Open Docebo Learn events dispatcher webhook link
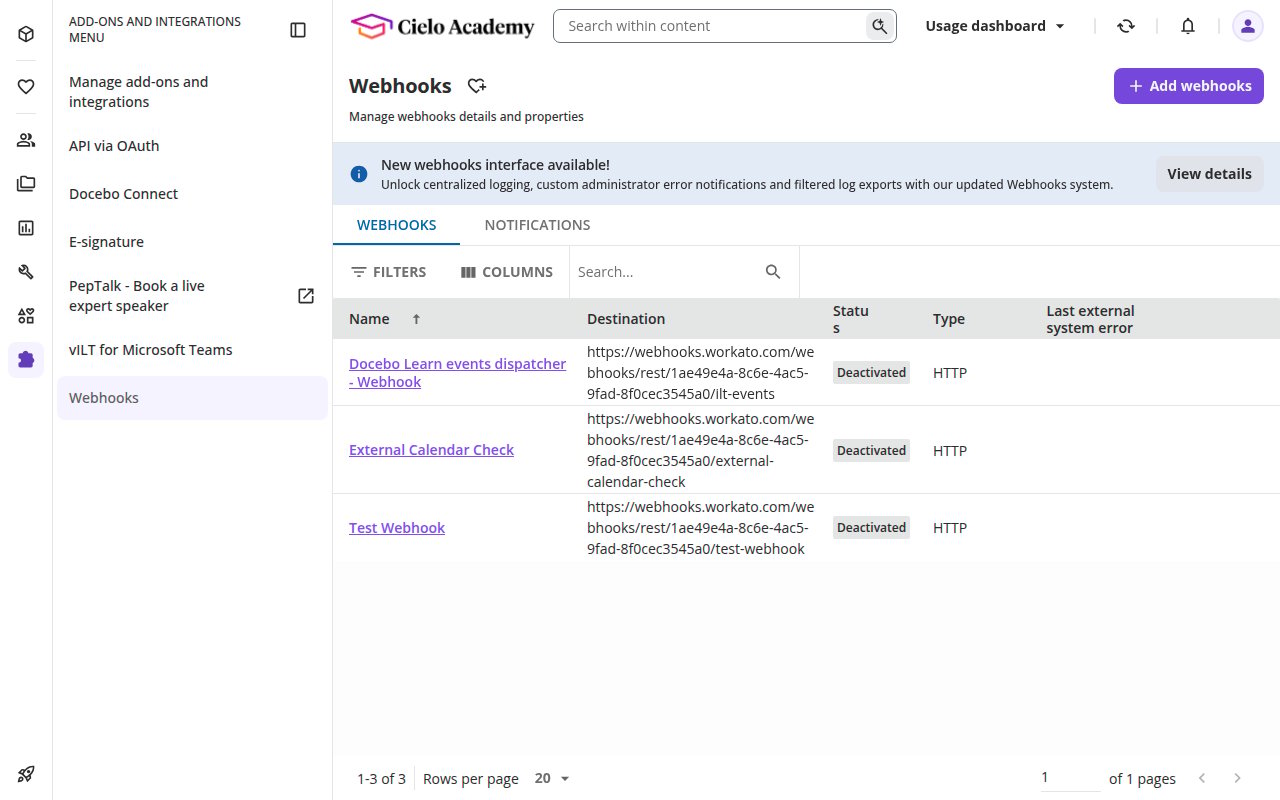 click(x=457, y=373)
